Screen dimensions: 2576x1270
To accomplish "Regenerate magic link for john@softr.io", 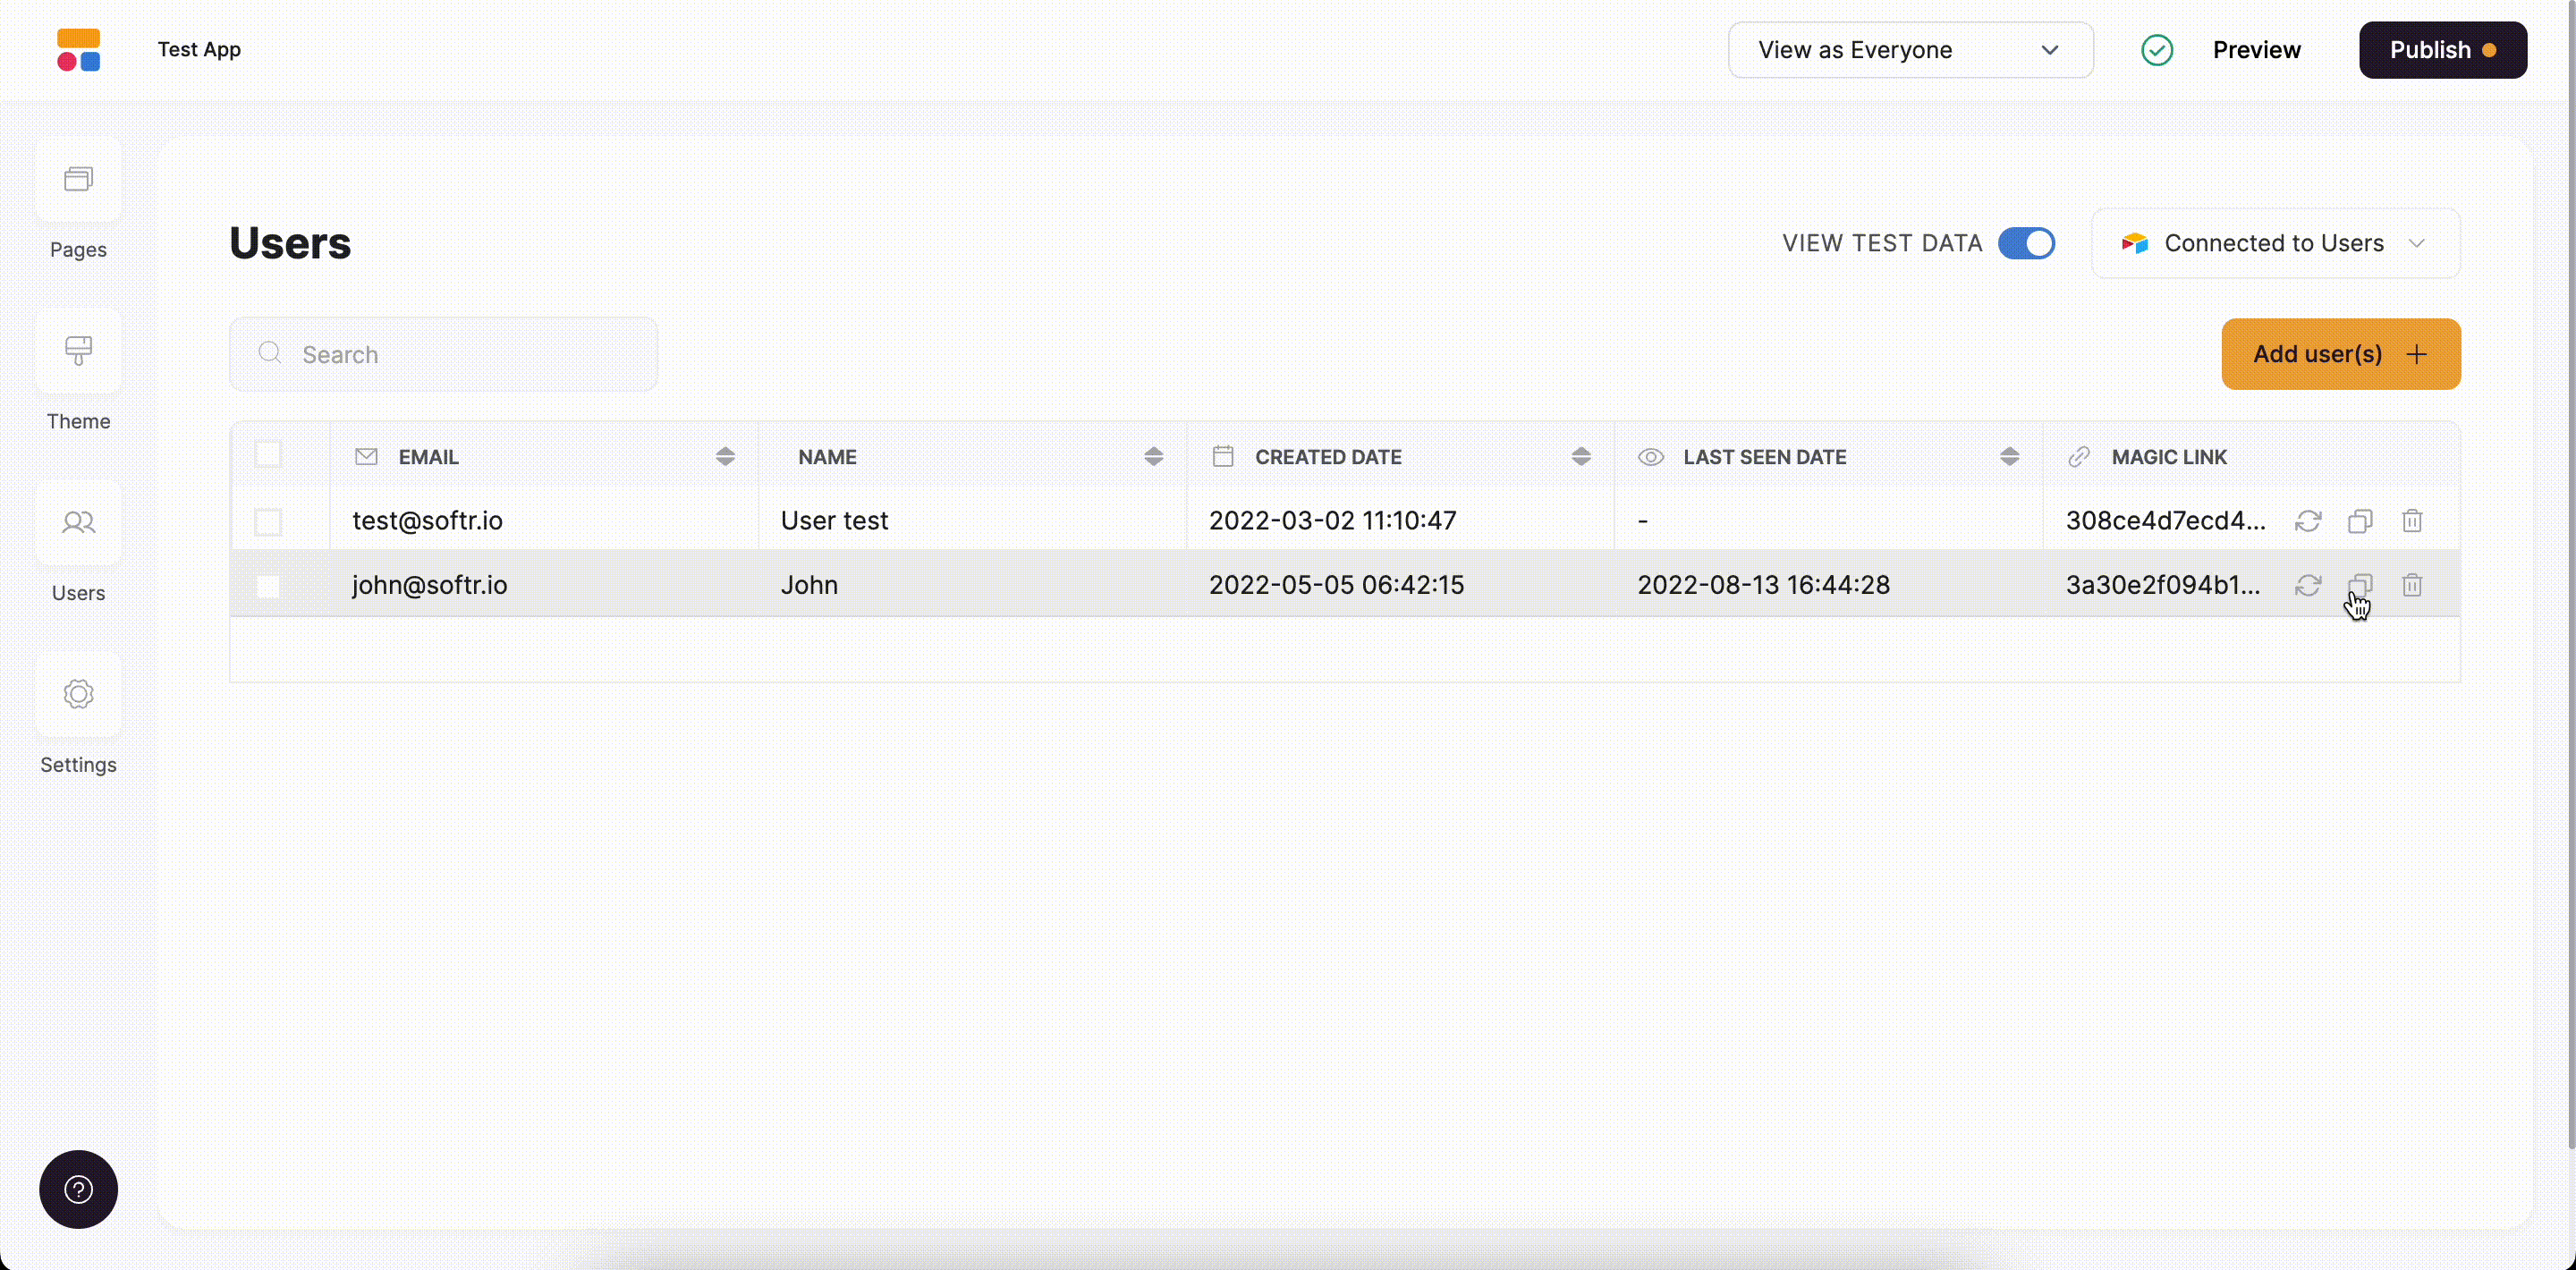I will [x=2308, y=585].
